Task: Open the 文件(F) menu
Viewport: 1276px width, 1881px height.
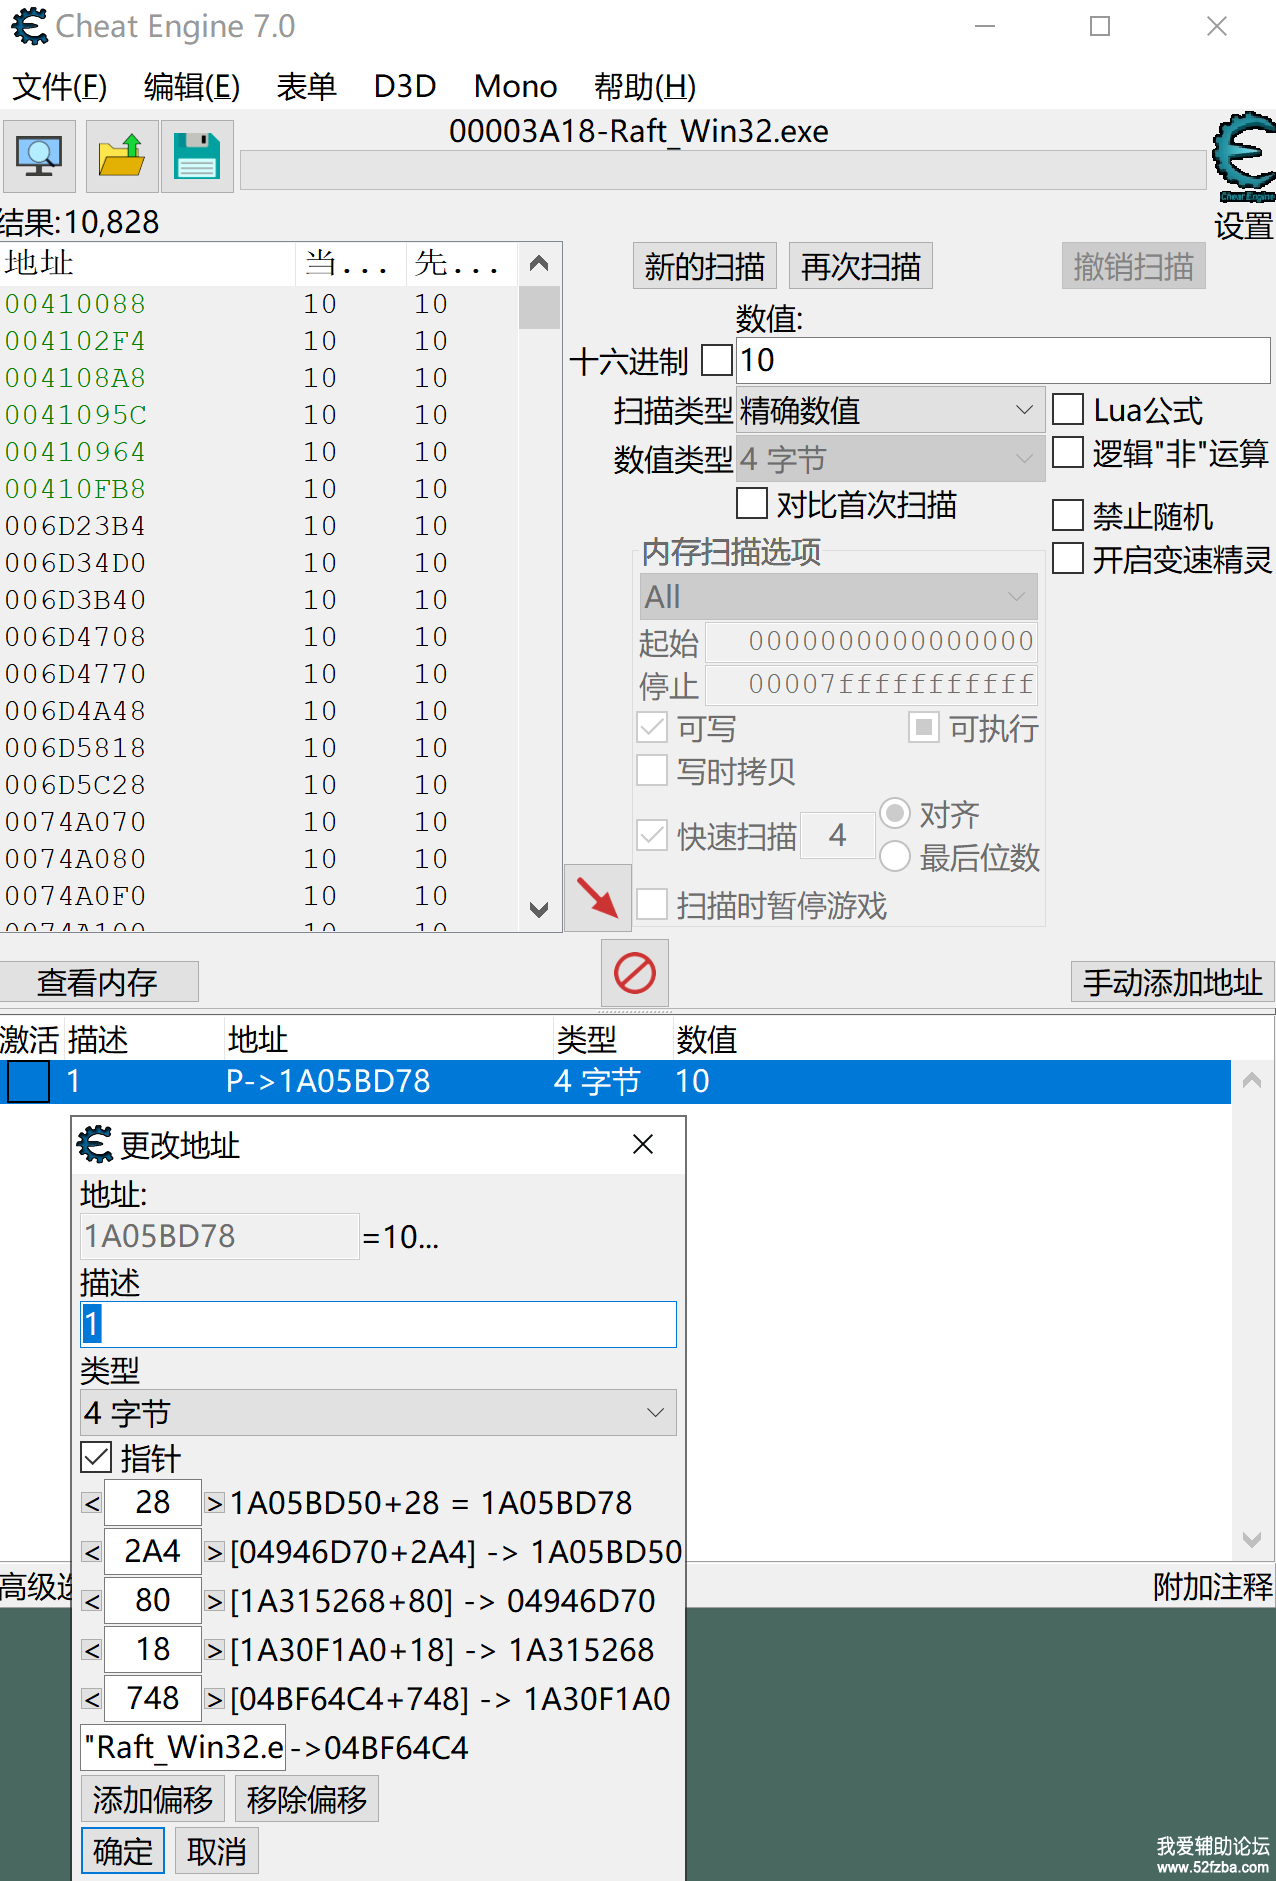Action: point(59,86)
